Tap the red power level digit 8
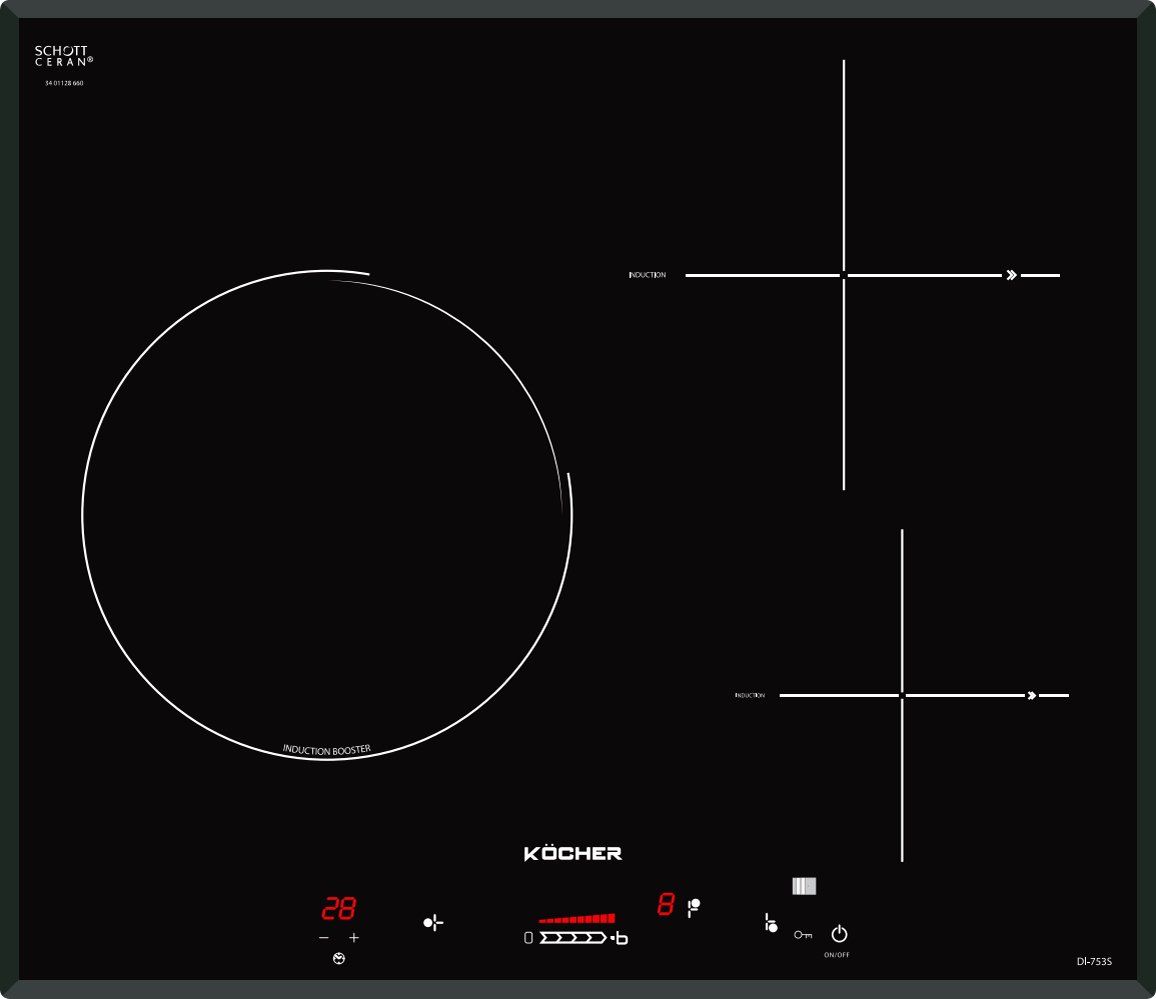The width and height of the screenshot is (1156, 999). coord(665,906)
